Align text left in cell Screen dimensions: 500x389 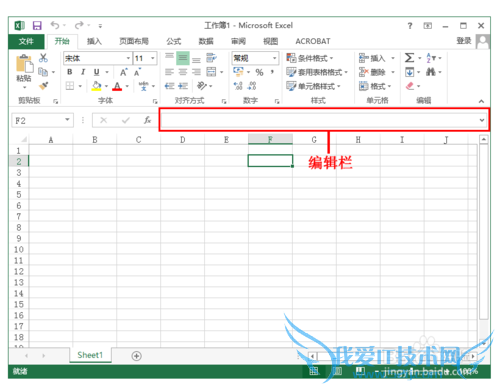(x=169, y=72)
